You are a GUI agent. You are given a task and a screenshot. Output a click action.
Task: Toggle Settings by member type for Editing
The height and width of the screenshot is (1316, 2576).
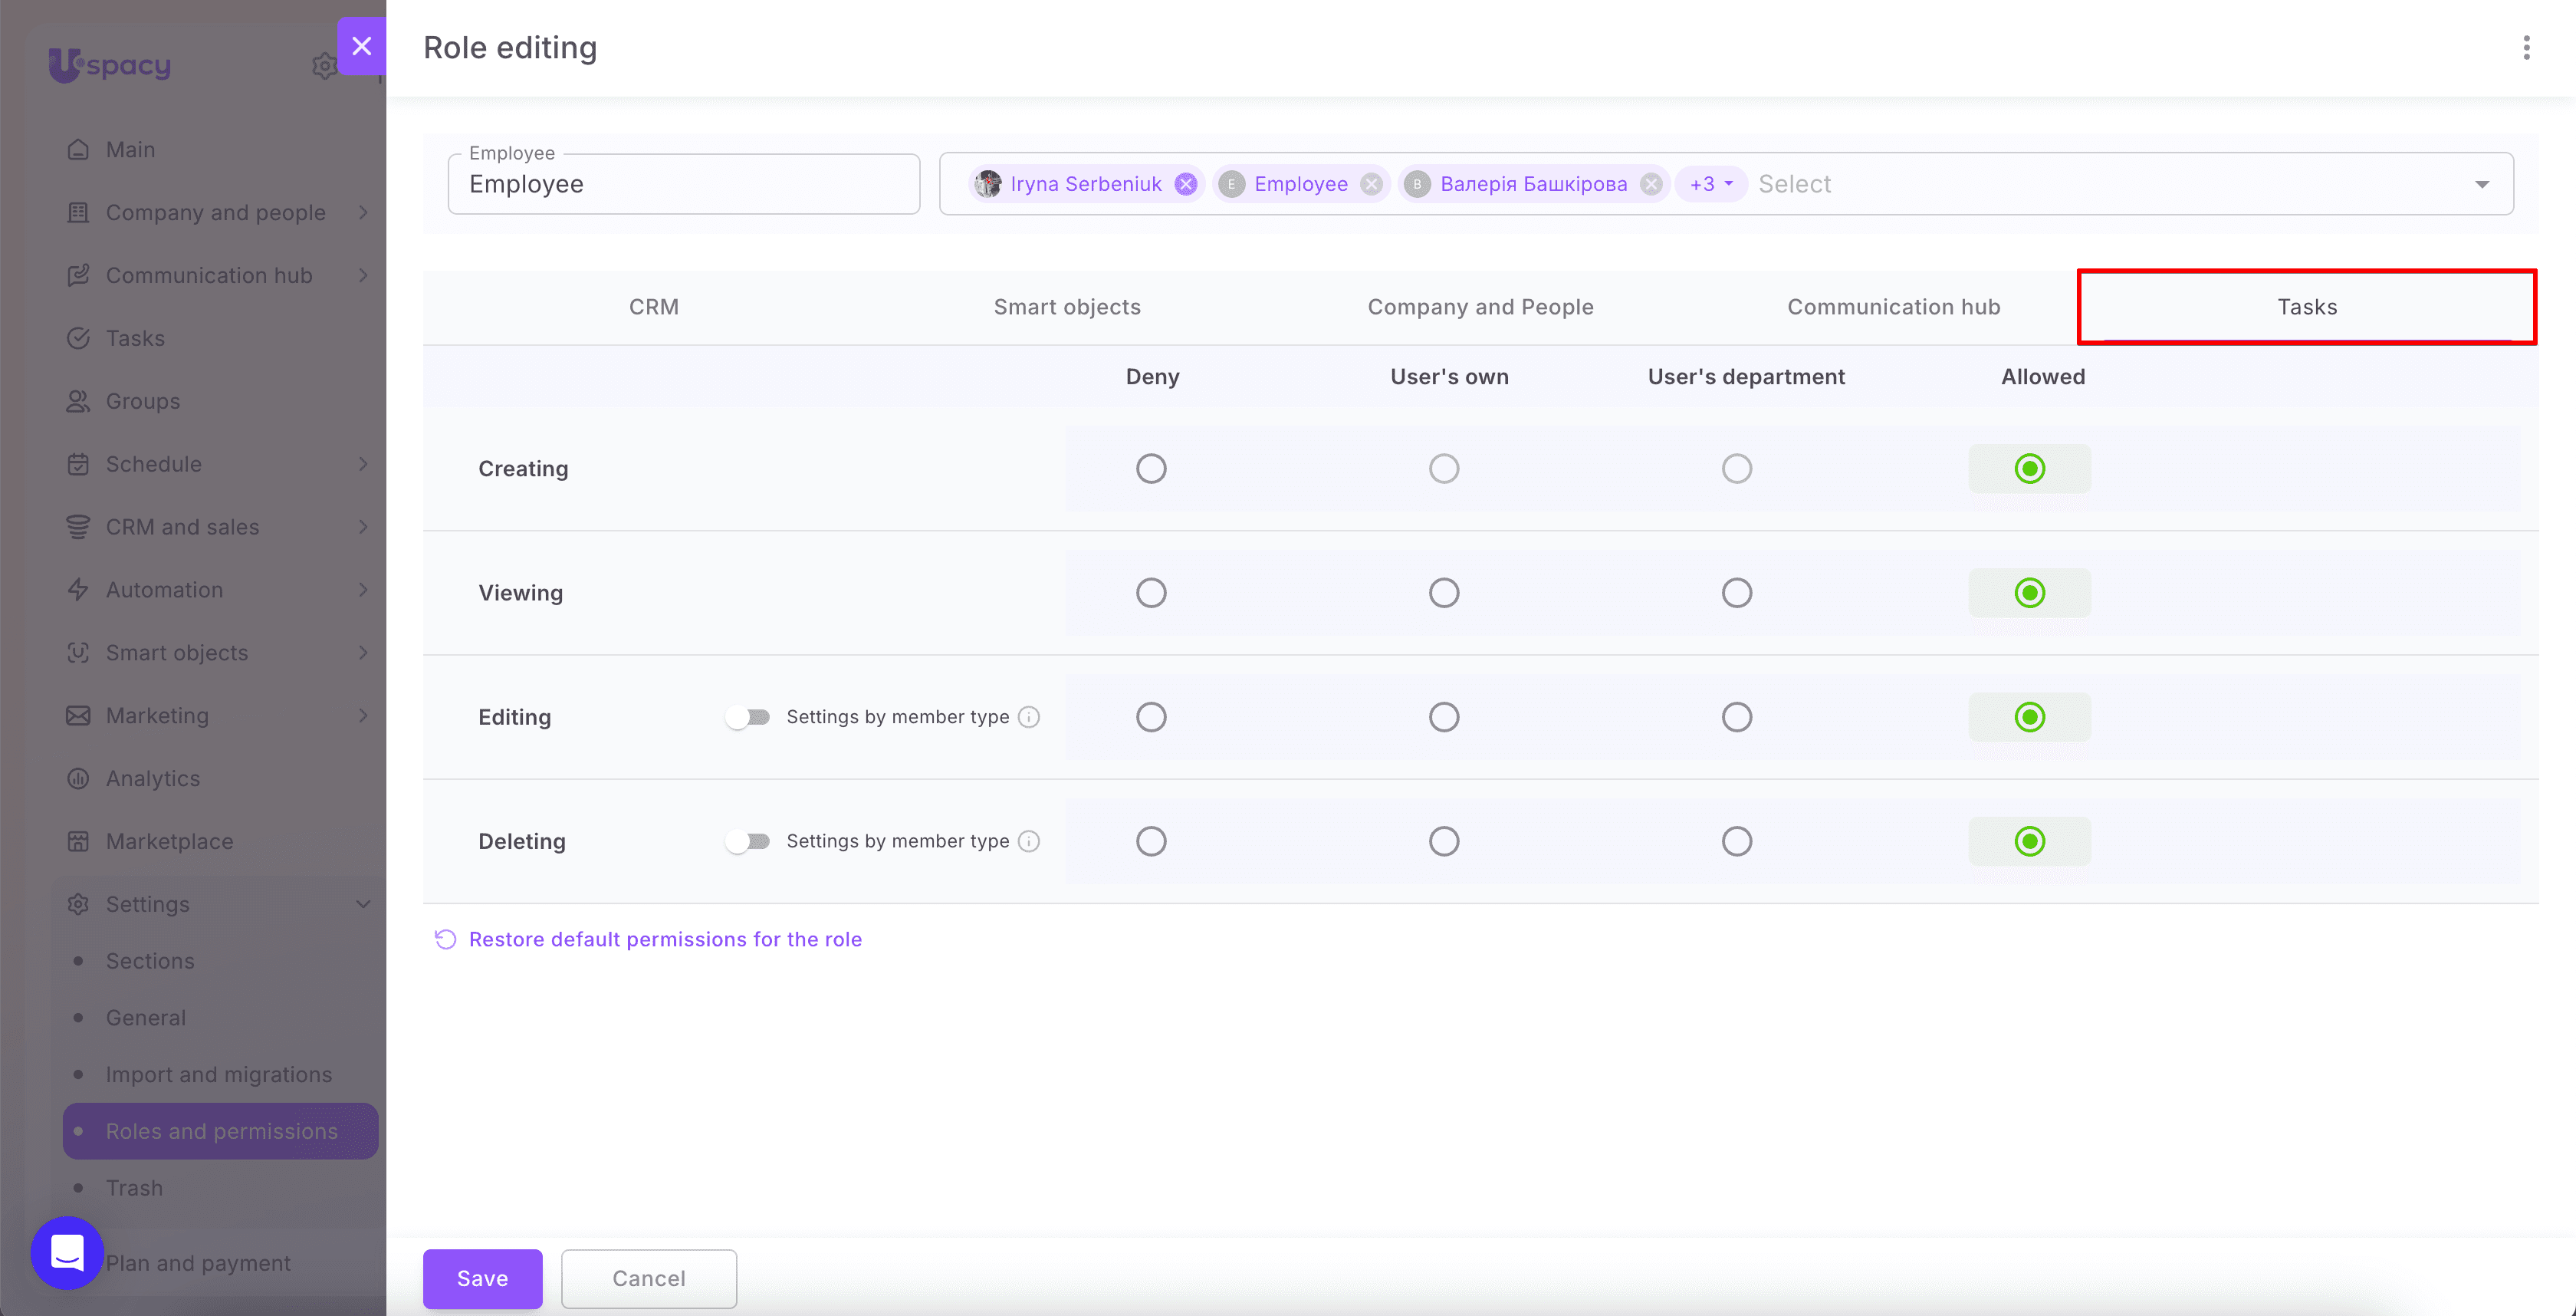[x=749, y=717]
